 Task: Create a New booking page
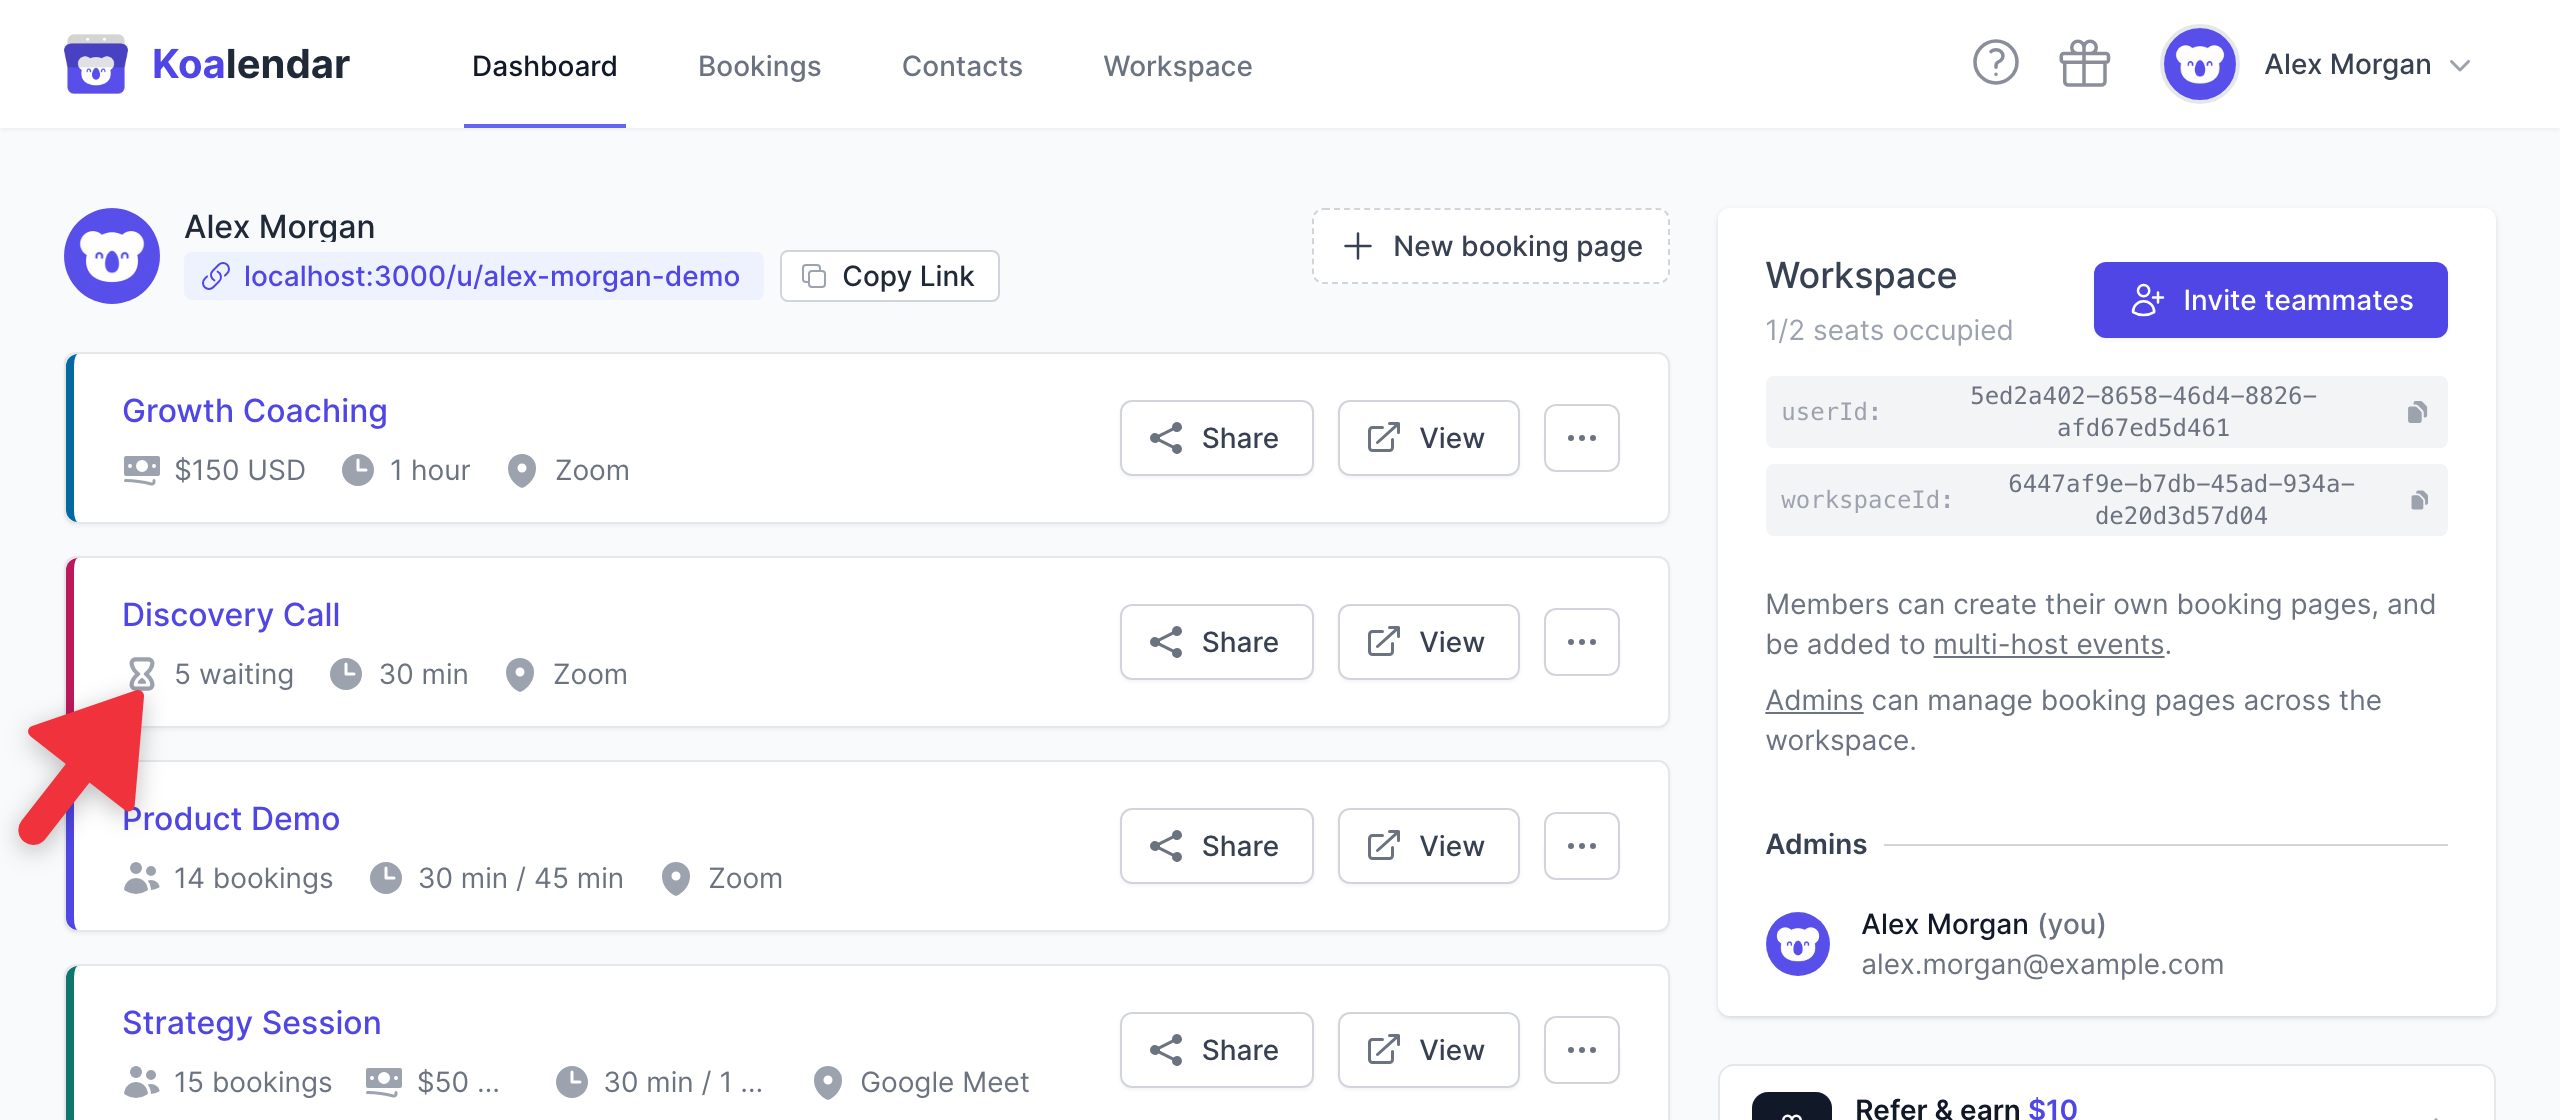tap(1491, 246)
